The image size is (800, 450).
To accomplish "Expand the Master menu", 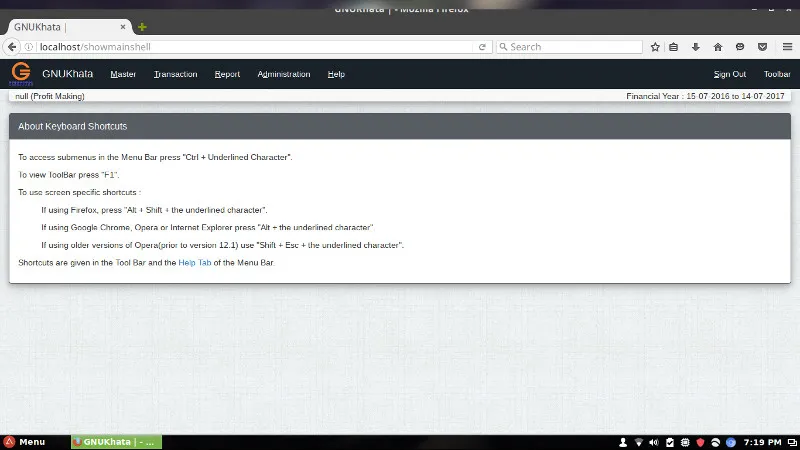I will pyautogui.click(x=123, y=74).
